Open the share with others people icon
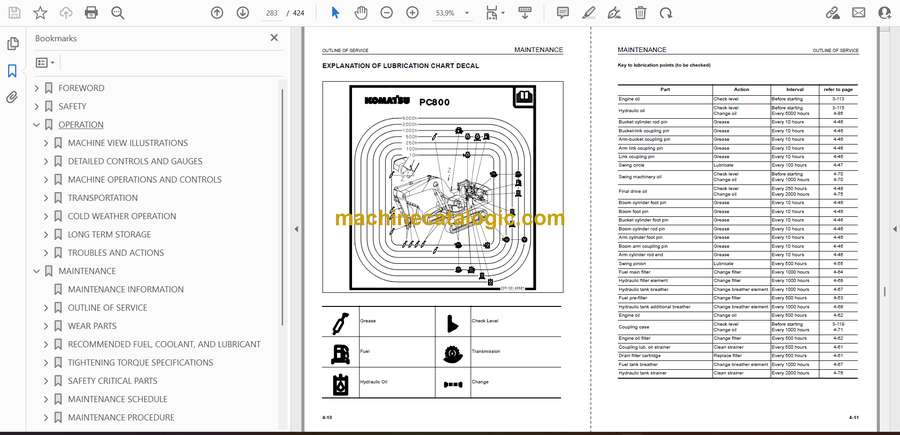900x435 pixels. tap(885, 13)
